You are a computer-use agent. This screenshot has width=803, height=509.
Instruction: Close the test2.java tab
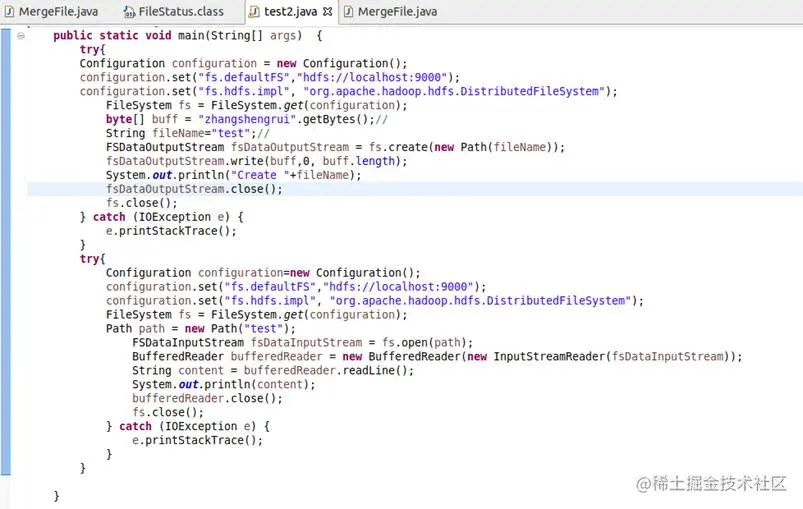(328, 11)
